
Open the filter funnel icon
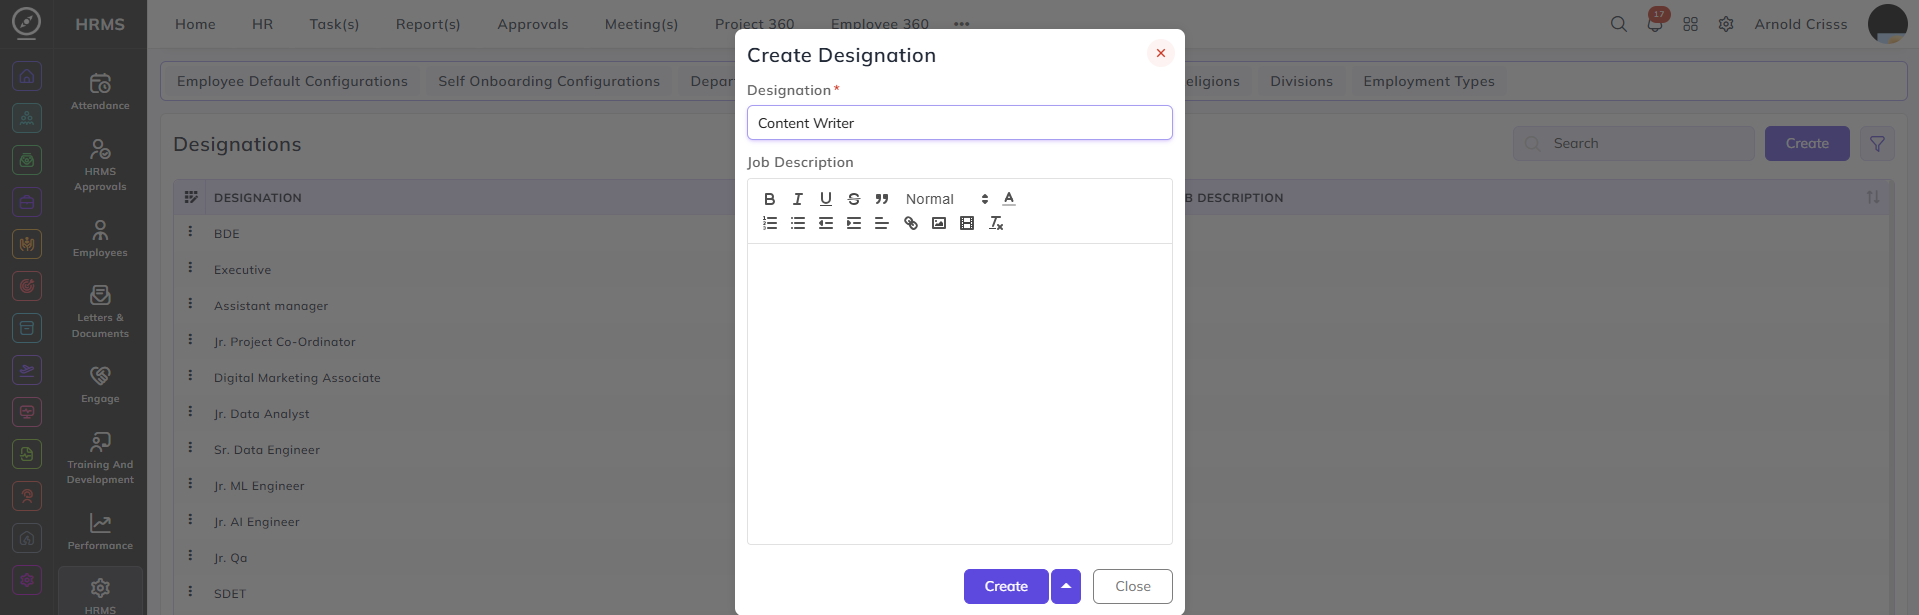1877,143
